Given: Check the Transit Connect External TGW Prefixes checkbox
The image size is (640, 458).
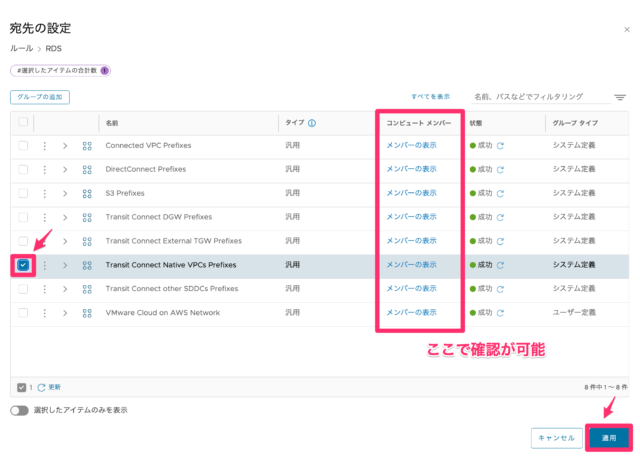Looking at the screenshot, I should pos(23,241).
